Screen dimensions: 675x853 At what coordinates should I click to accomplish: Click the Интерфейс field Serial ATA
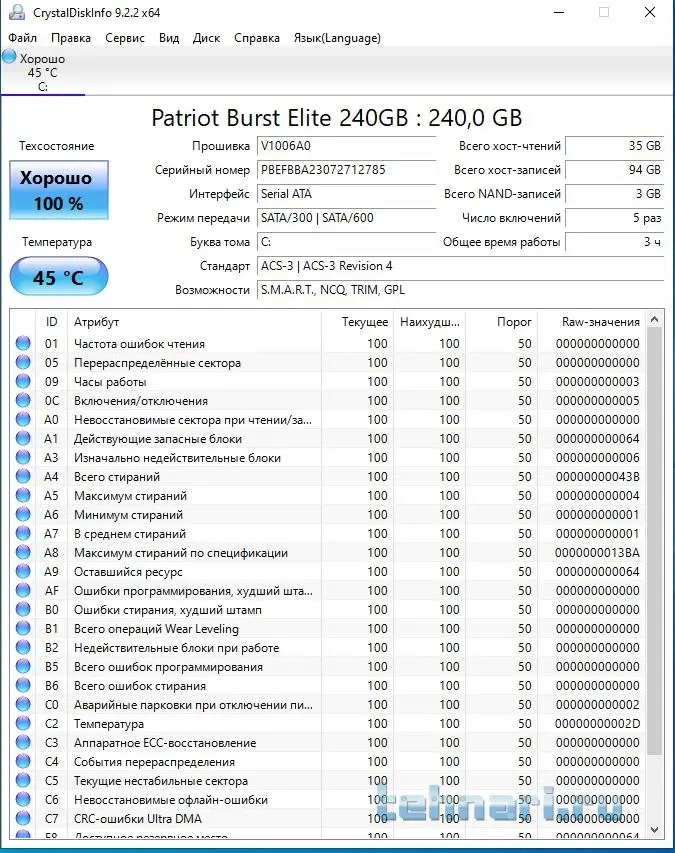(346, 194)
